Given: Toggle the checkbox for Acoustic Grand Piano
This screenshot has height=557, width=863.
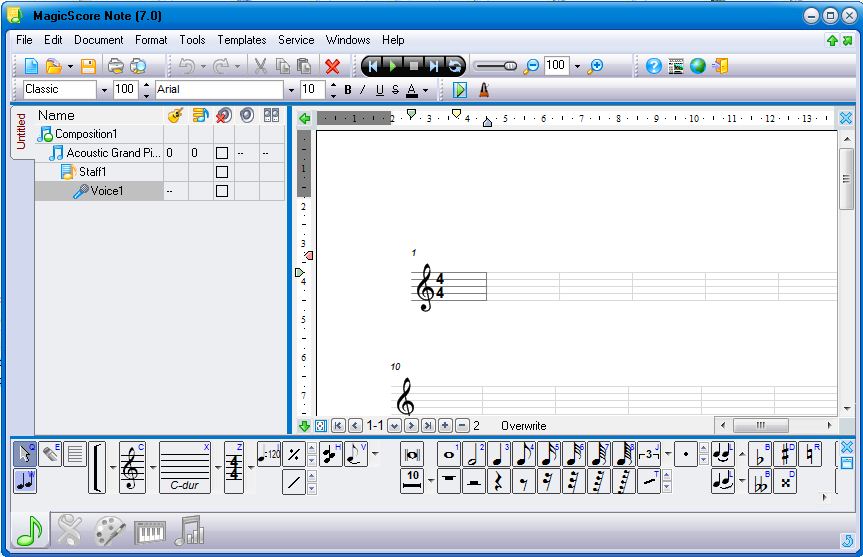Looking at the screenshot, I should click(222, 153).
